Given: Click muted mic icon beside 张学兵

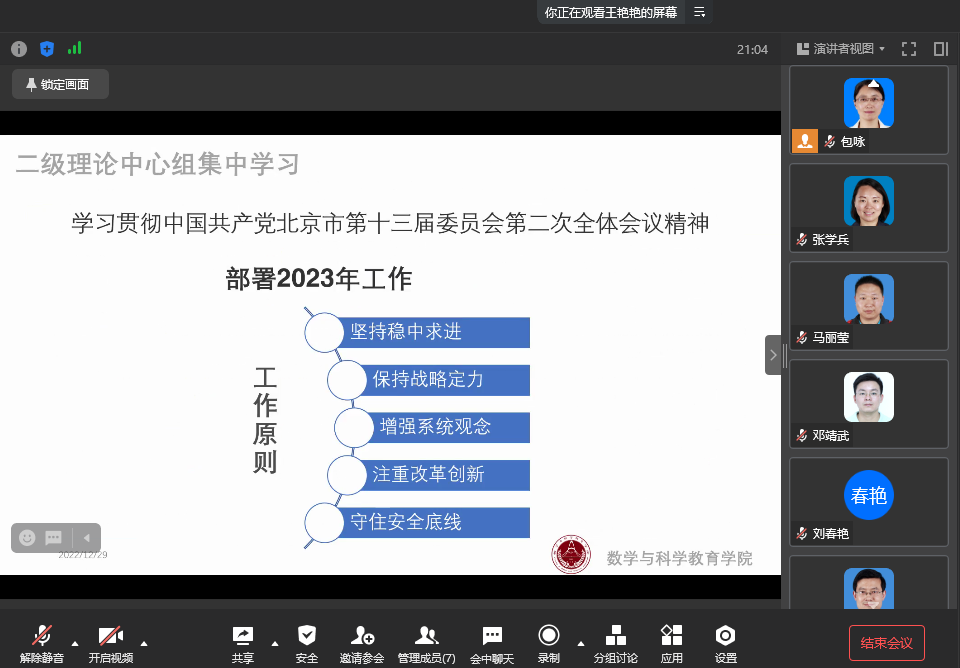Looking at the screenshot, I should pyautogui.click(x=801, y=239).
